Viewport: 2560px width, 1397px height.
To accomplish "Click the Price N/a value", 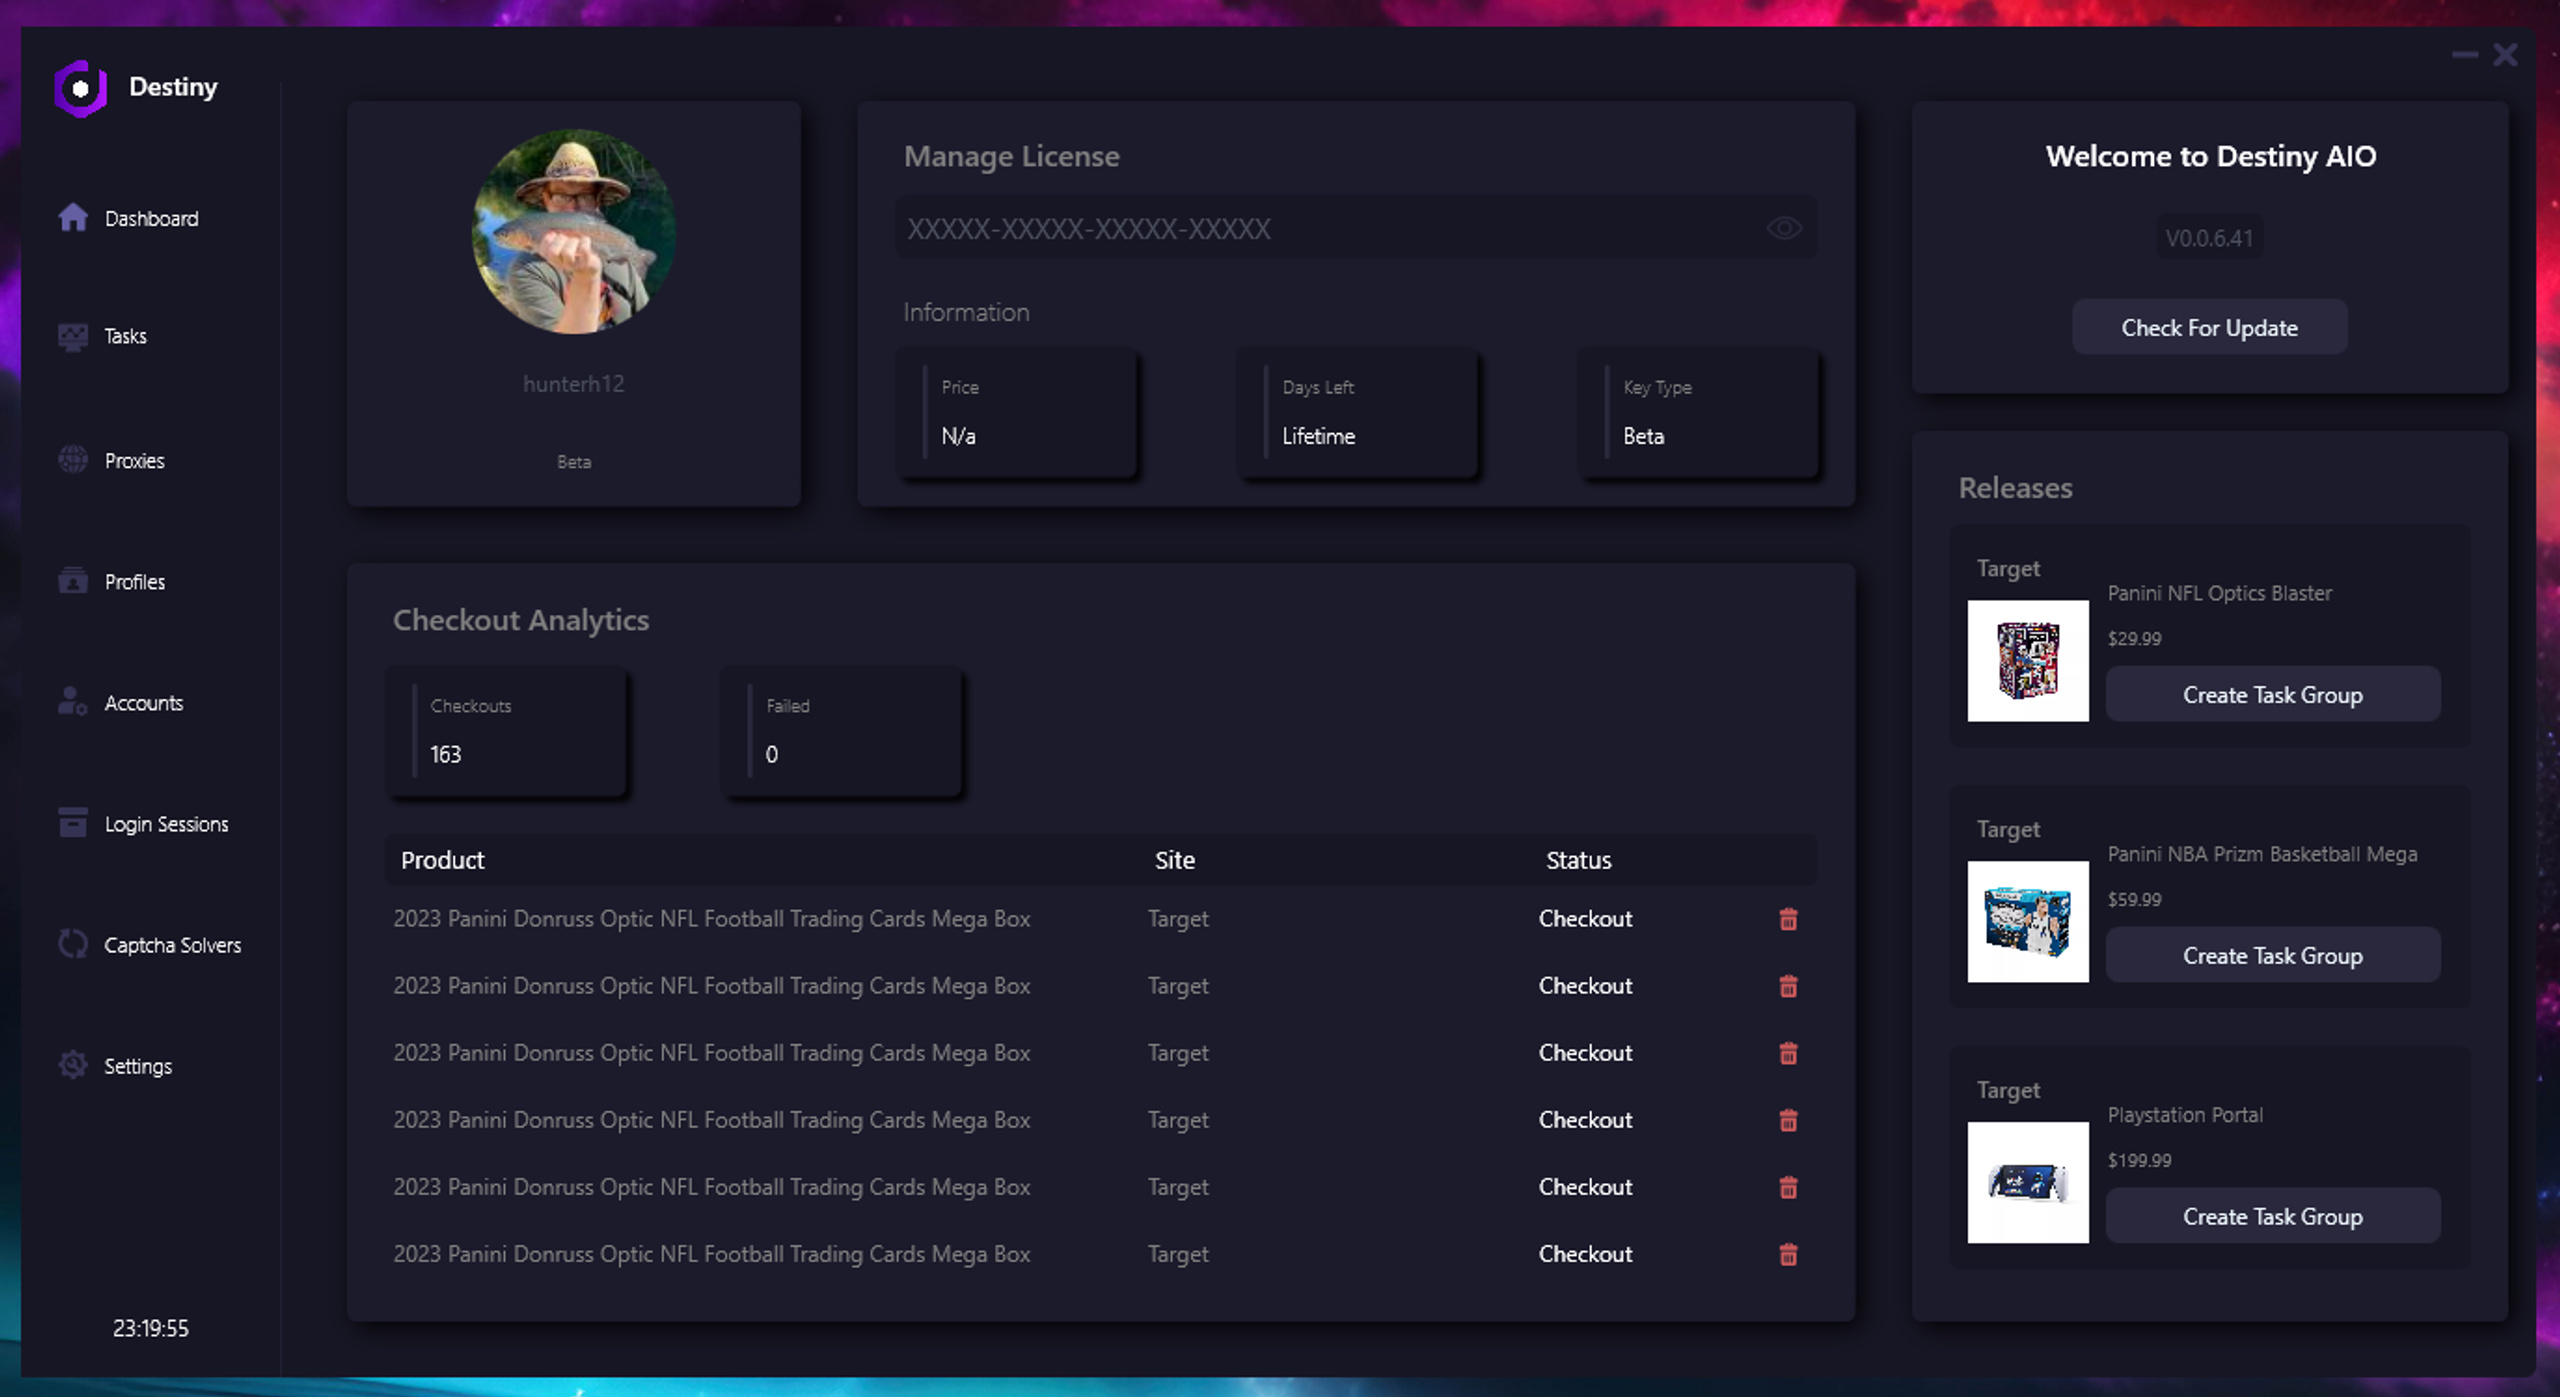I will point(958,436).
